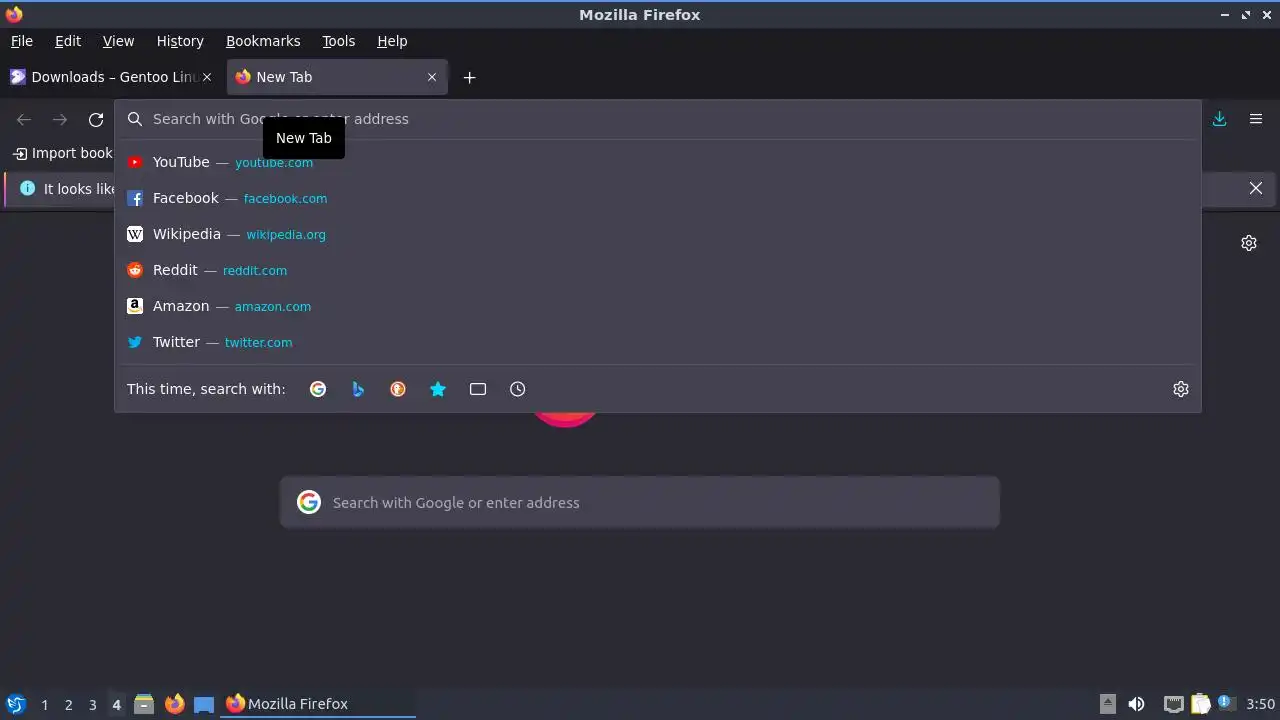Open the removable media eject tray icon
Image resolution: width=1280 pixels, height=720 pixels.
coord(1108,704)
